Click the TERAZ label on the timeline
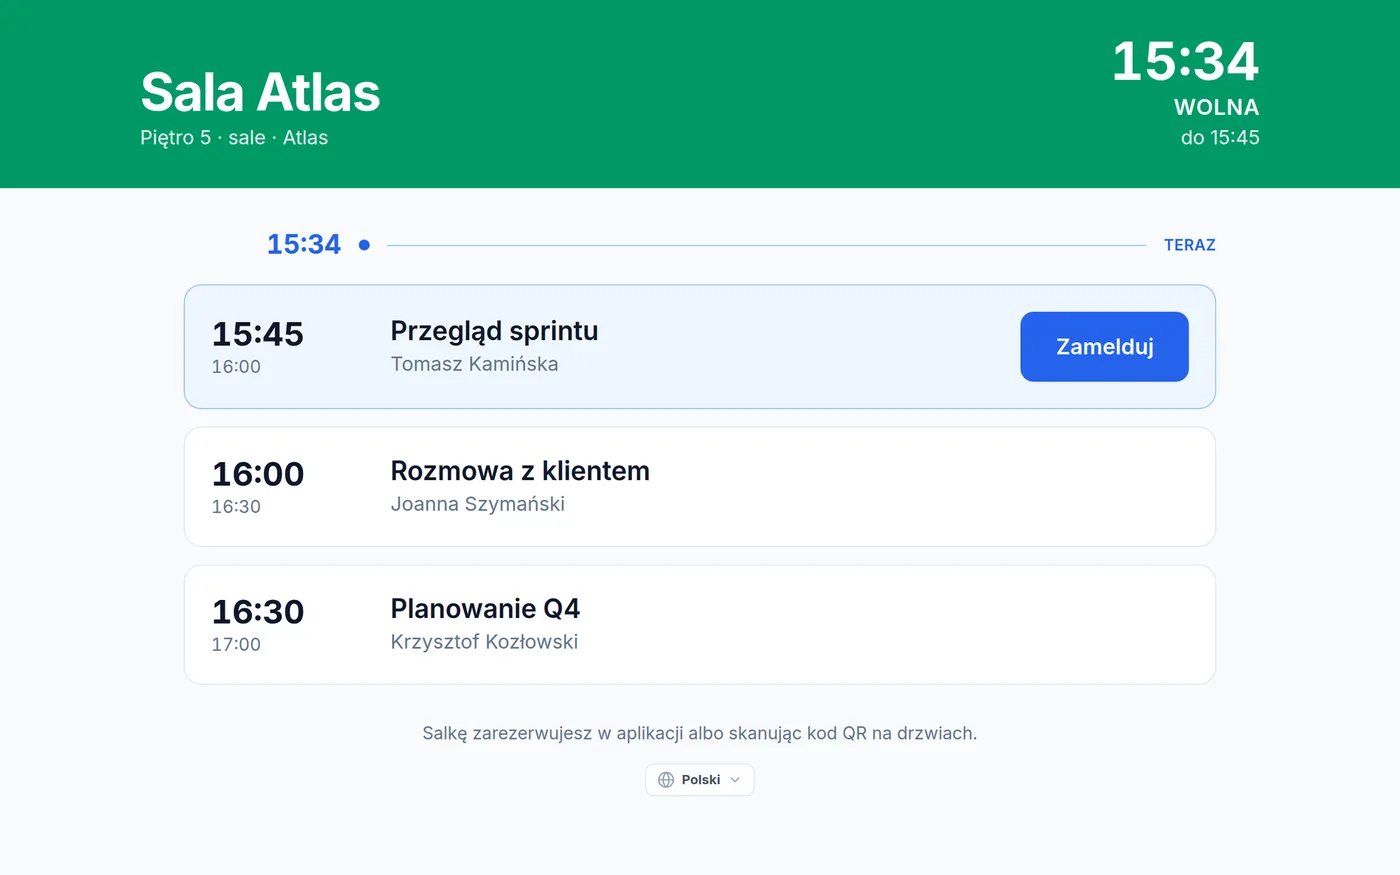The image size is (1400, 875). pyautogui.click(x=1190, y=245)
